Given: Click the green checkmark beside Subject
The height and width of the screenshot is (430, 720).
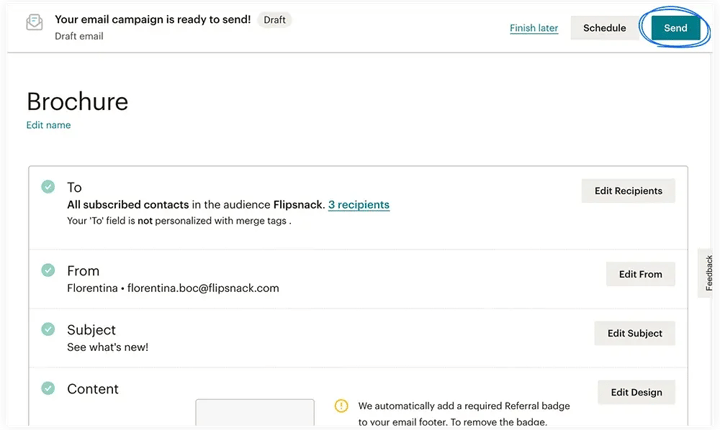Looking at the screenshot, I should pos(48,329).
